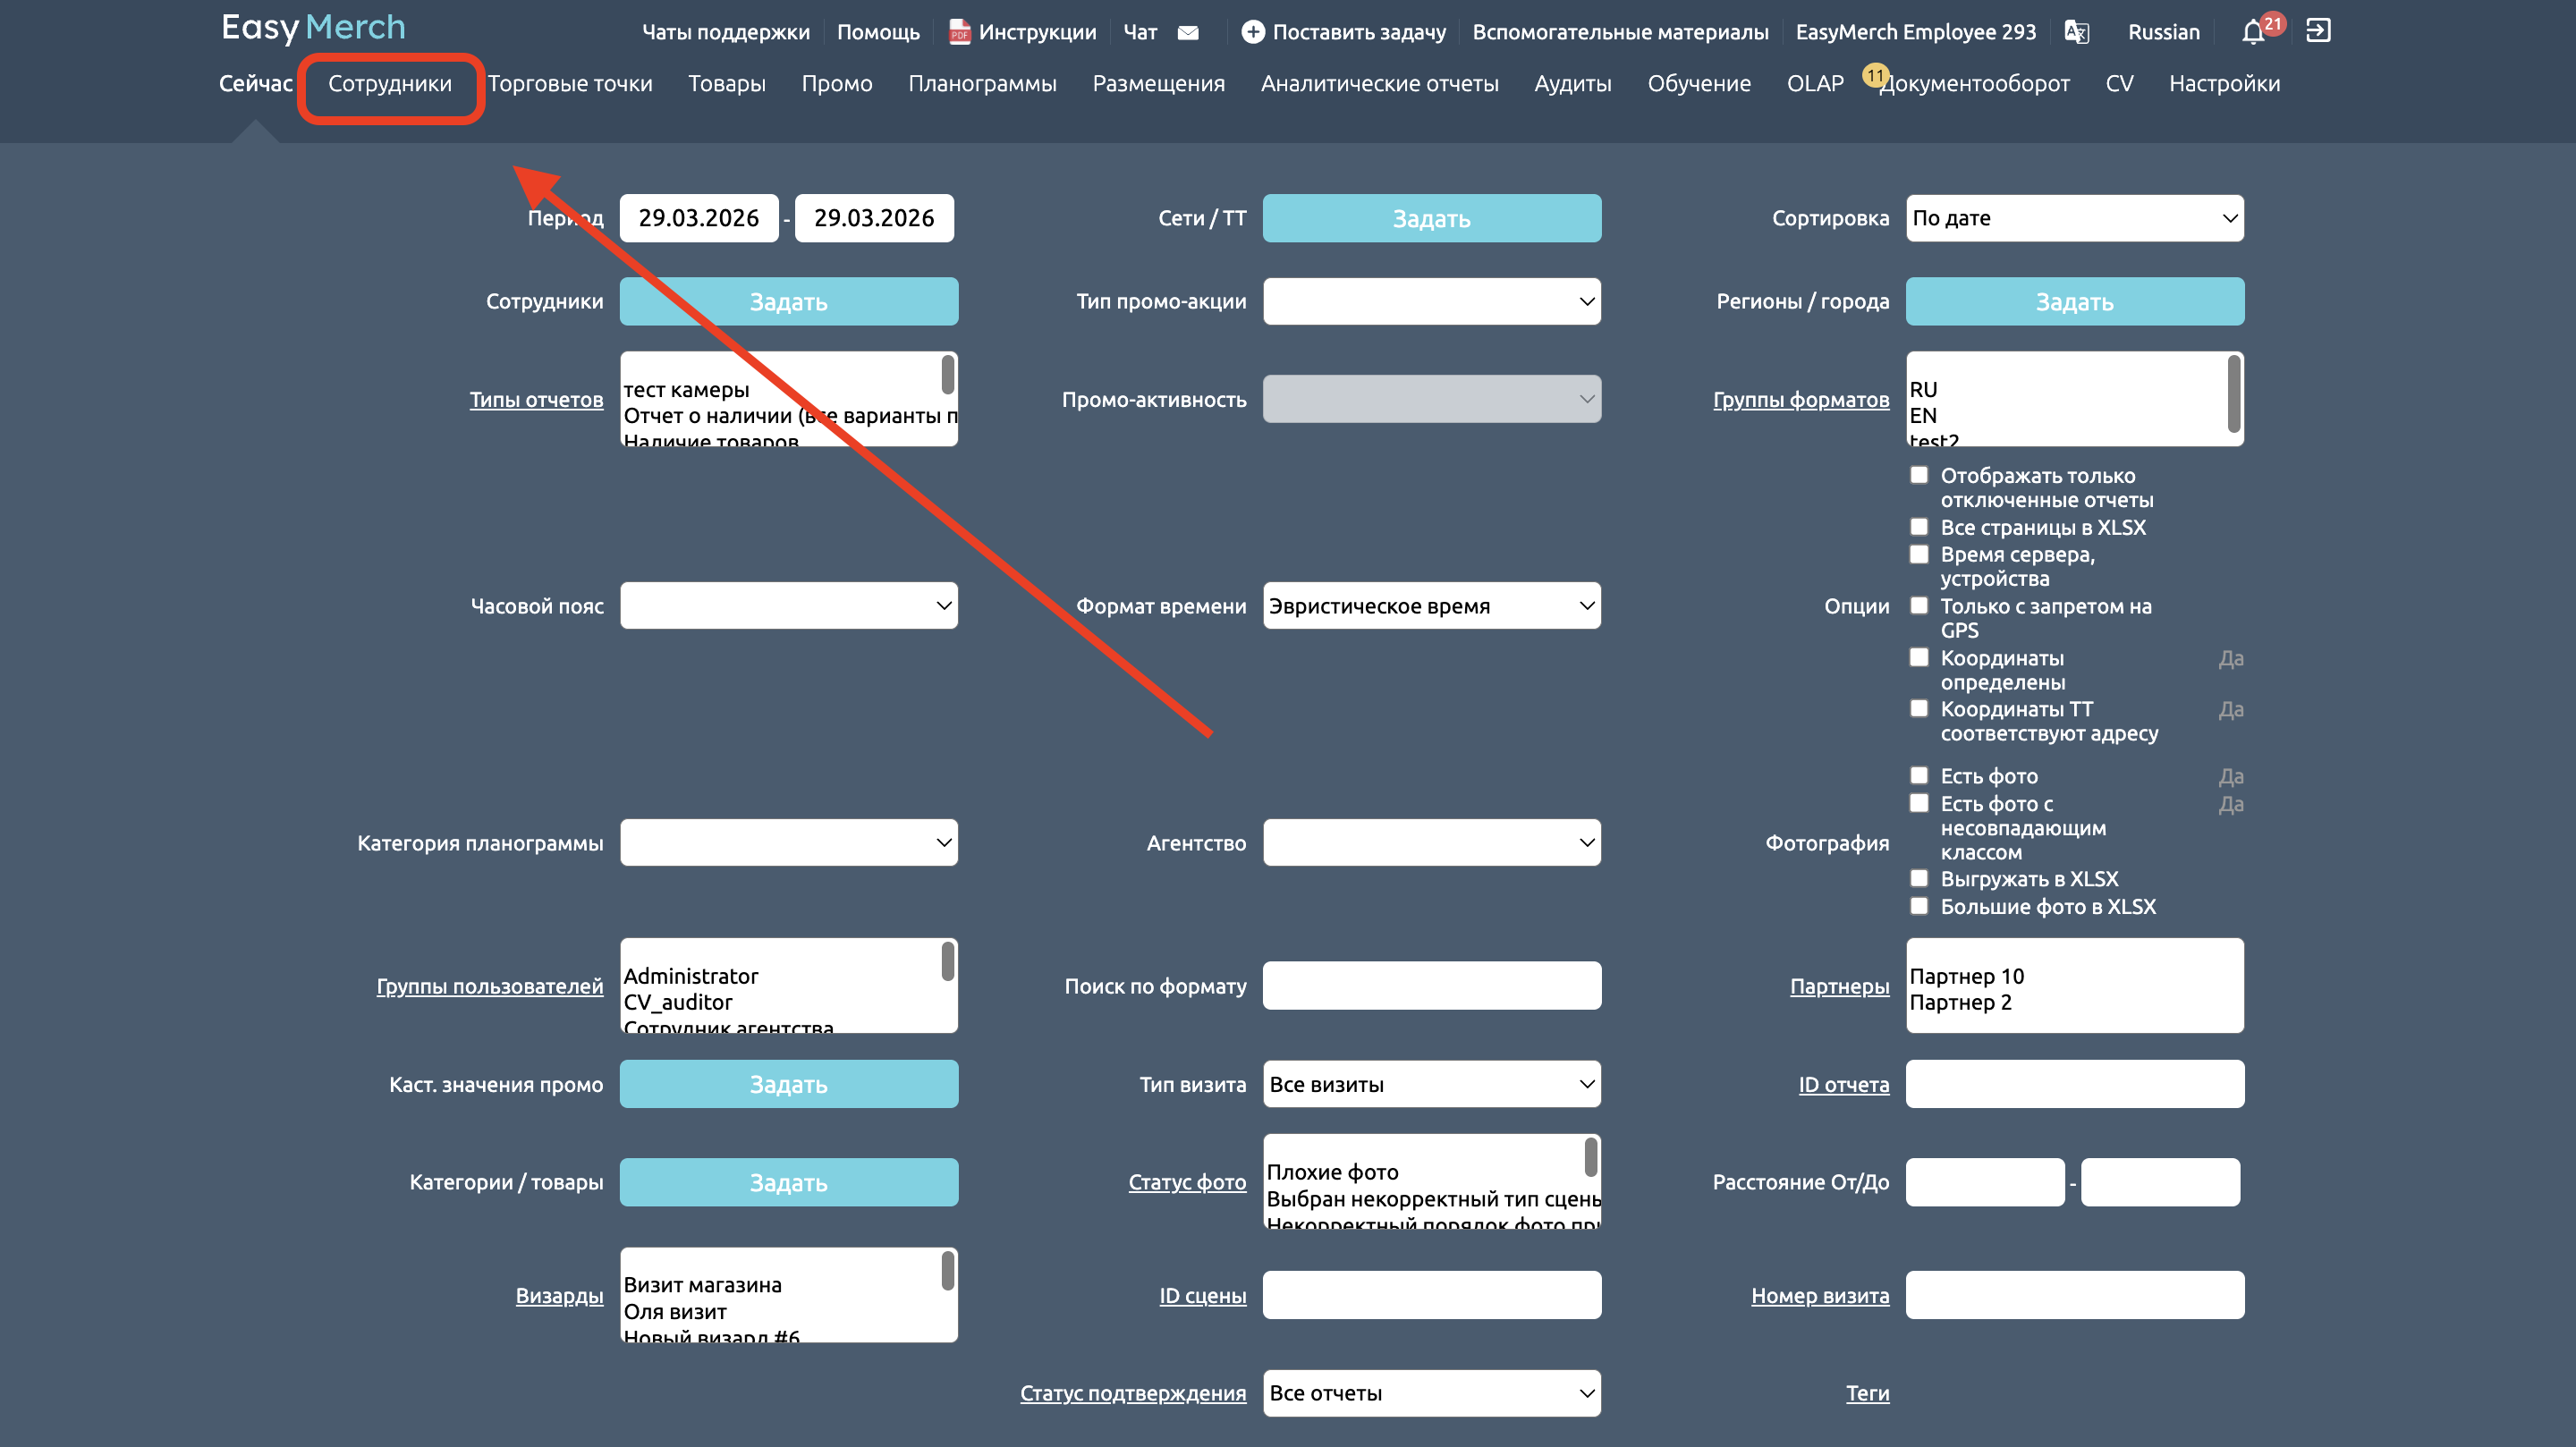
Task: Open the Сортировка dropdown
Action: pyautogui.click(x=2074, y=218)
